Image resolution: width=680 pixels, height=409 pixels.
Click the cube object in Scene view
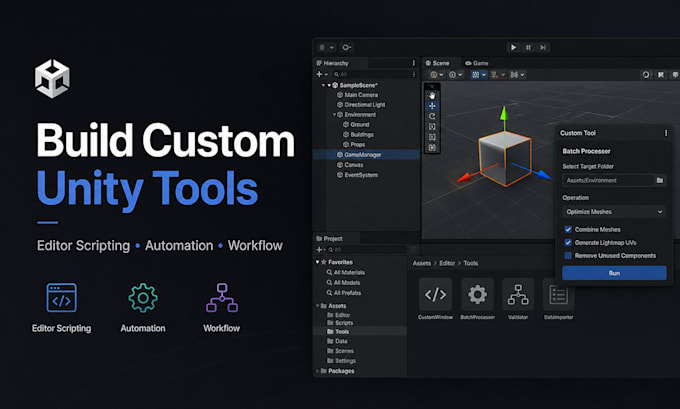coord(505,159)
